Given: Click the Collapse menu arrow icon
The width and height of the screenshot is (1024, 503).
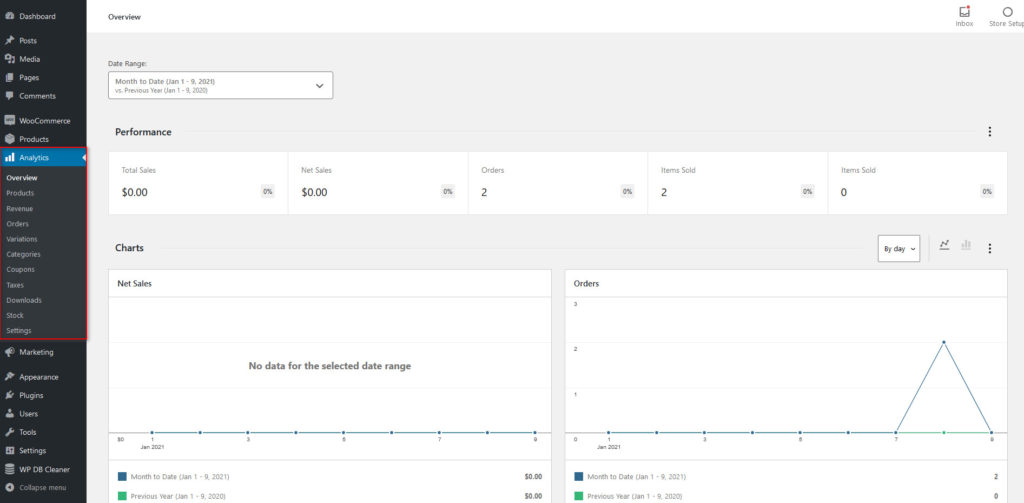Looking at the screenshot, I should coord(10,487).
